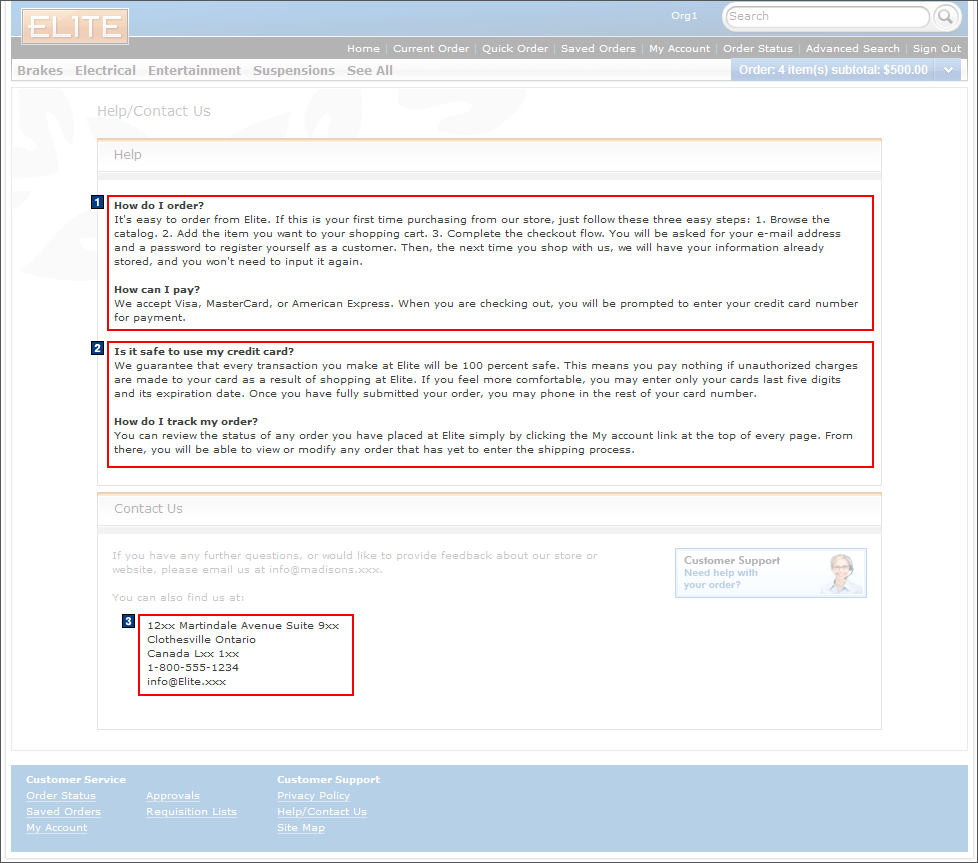
Task: Select the Suspensions category
Action: click(x=294, y=70)
